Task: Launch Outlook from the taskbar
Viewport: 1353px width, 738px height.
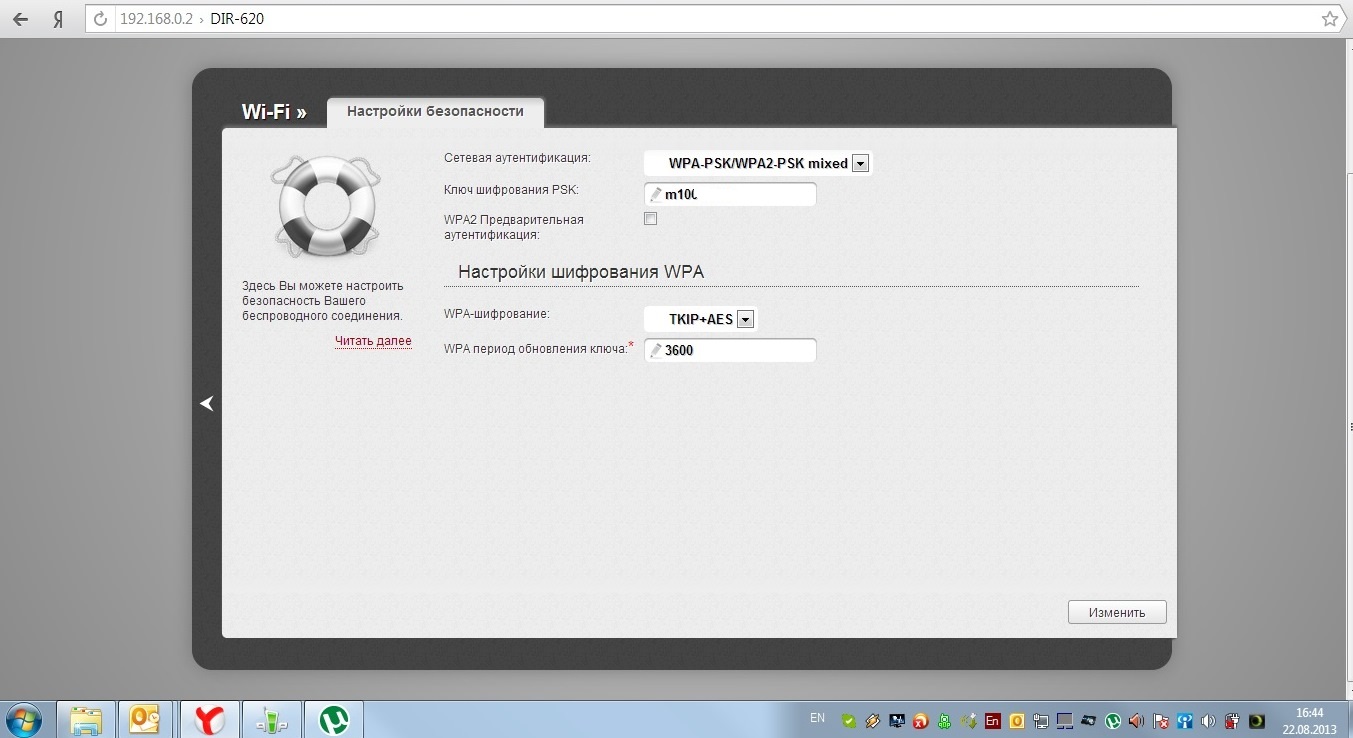Action: coord(147,719)
